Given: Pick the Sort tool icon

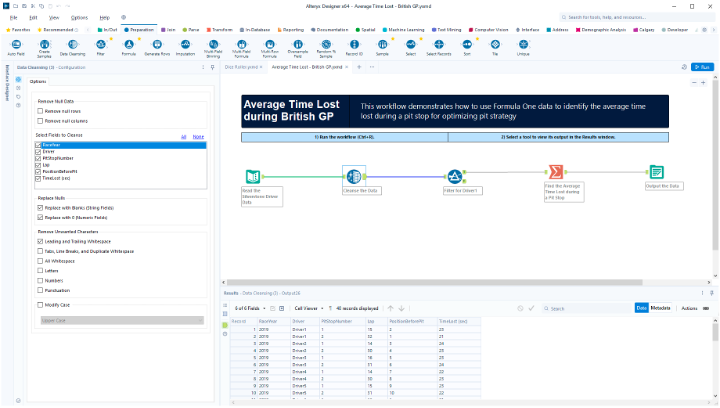Looking at the screenshot, I should point(467,45).
